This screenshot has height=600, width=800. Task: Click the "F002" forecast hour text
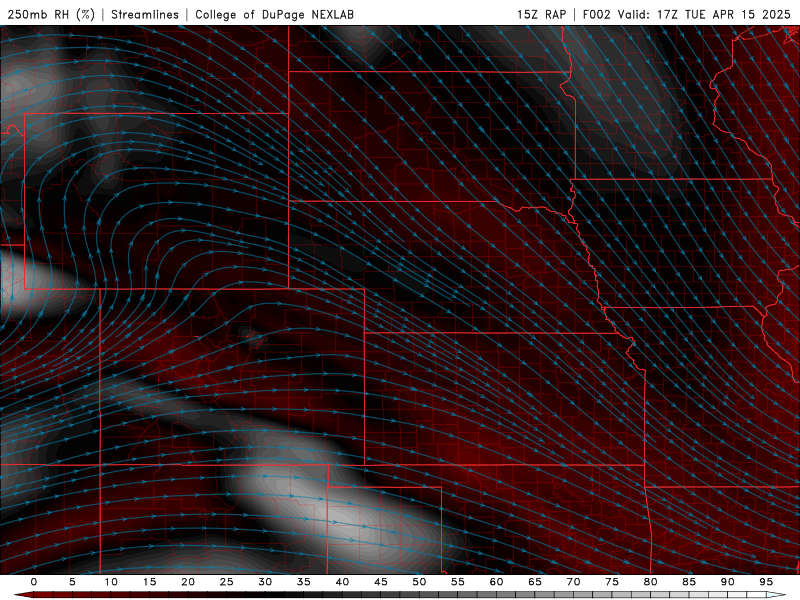pyautogui.click(x=596, y=14)
